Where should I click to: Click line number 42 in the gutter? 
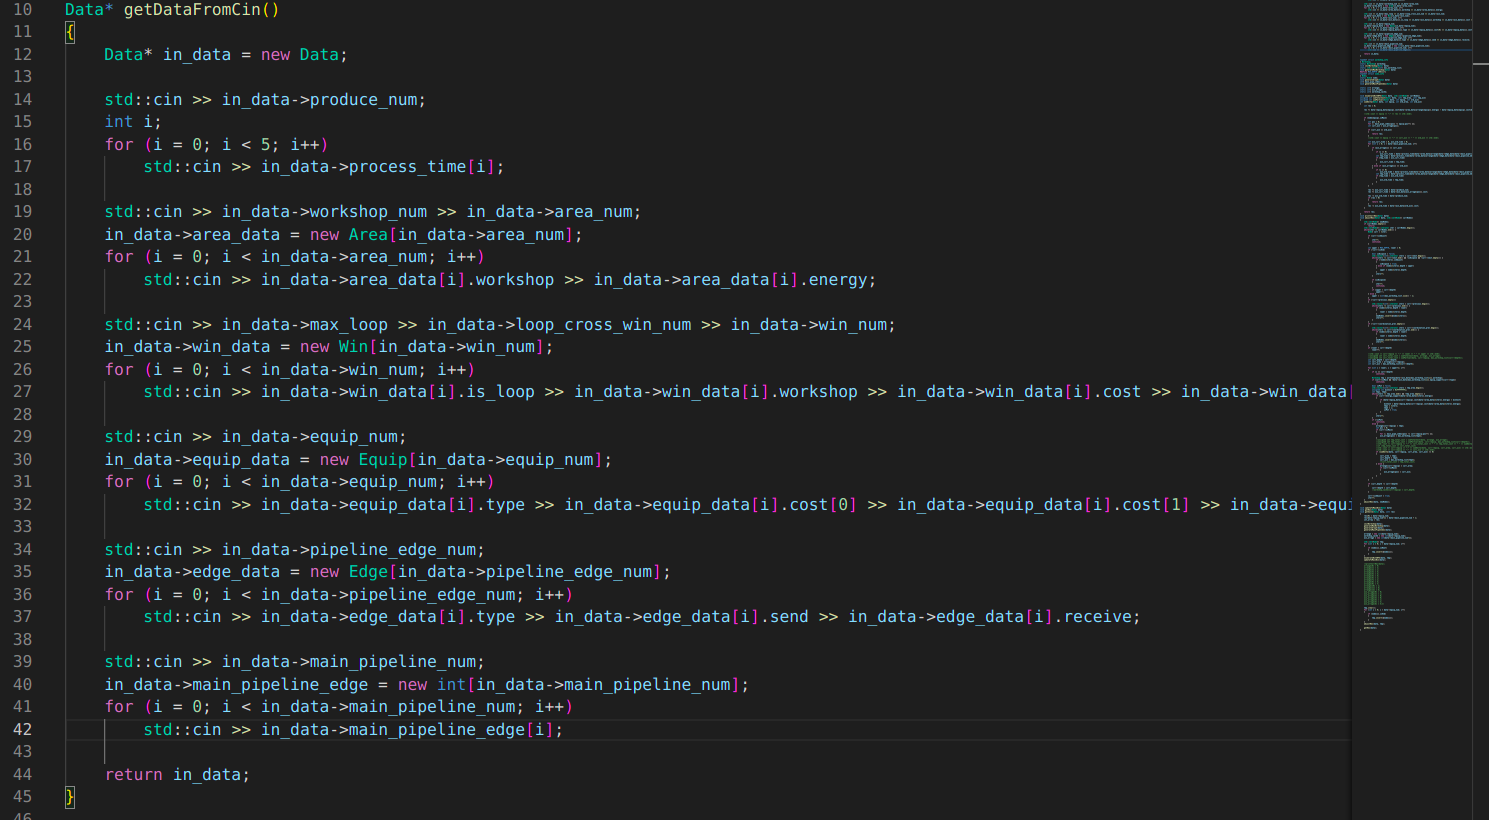pos(22,730)
